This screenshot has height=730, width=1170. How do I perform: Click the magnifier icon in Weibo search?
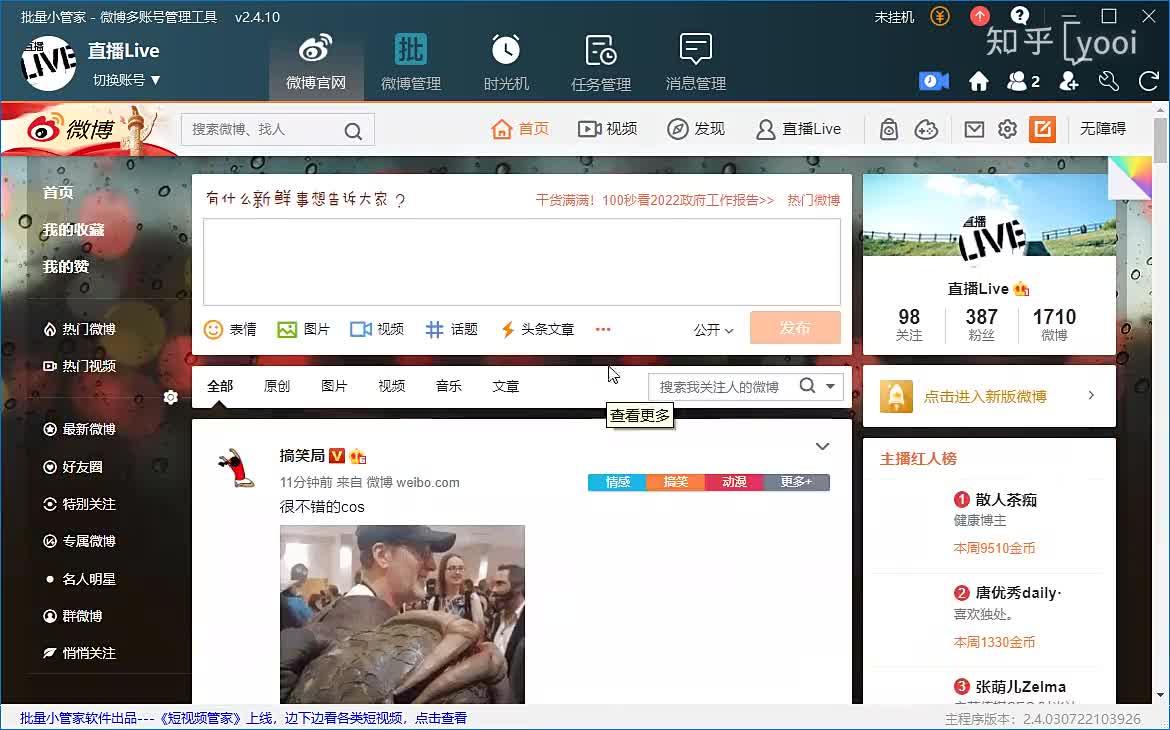point(353,131)
